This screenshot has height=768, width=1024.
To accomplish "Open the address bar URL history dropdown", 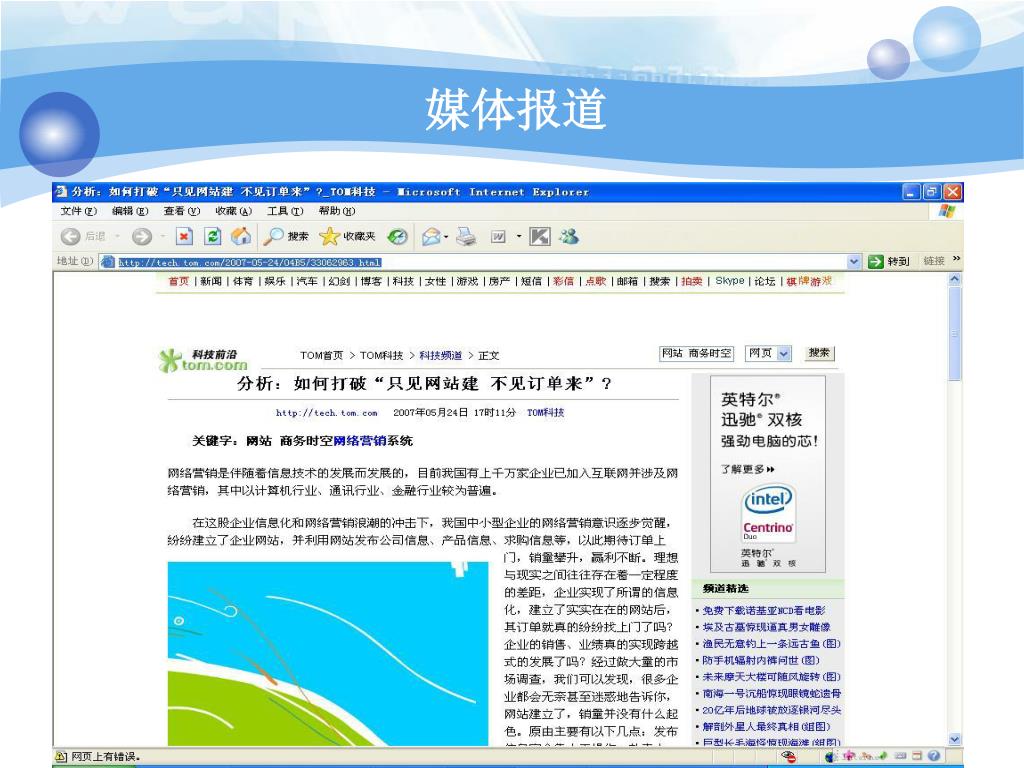I will pyautogui.click(x=854, y=262).
